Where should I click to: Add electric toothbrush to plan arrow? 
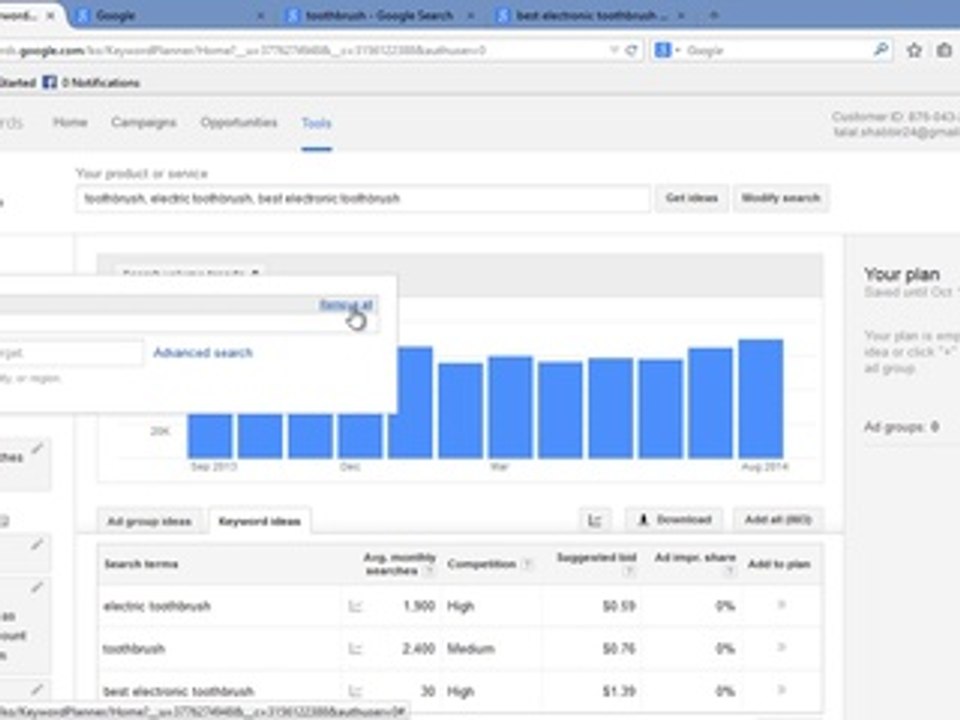click(781, 605)
